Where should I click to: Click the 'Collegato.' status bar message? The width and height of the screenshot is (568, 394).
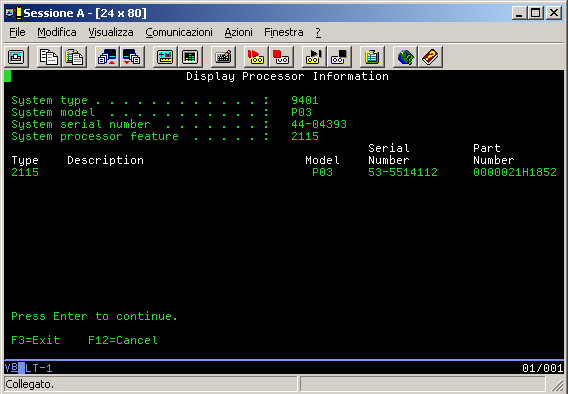point(30,384)
